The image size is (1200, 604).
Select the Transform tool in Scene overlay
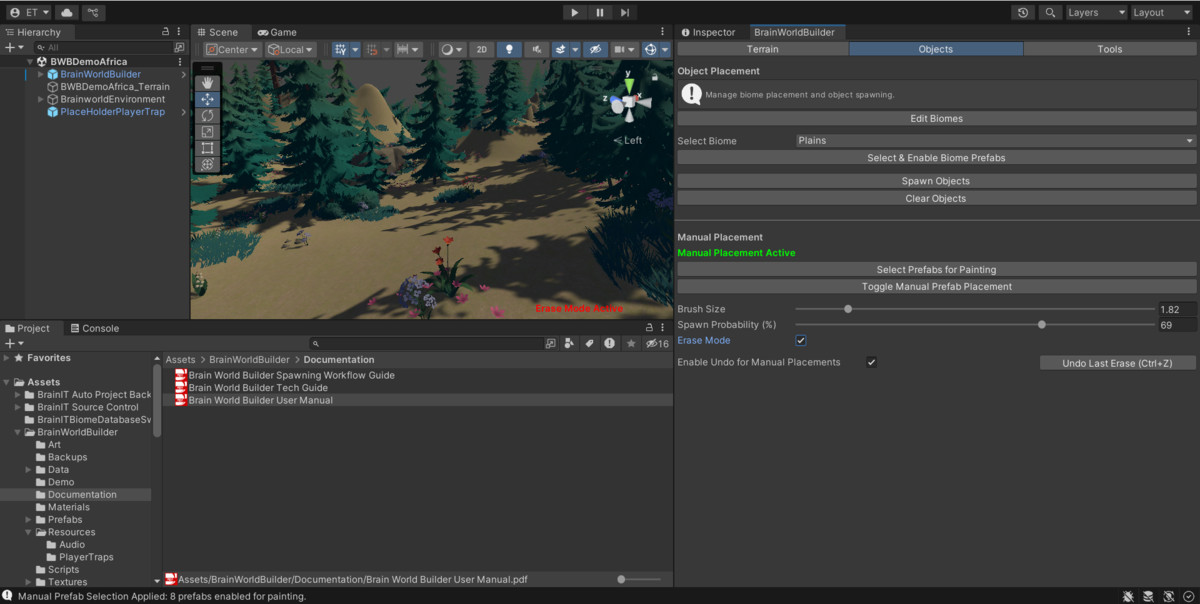(x=208, y=164)
